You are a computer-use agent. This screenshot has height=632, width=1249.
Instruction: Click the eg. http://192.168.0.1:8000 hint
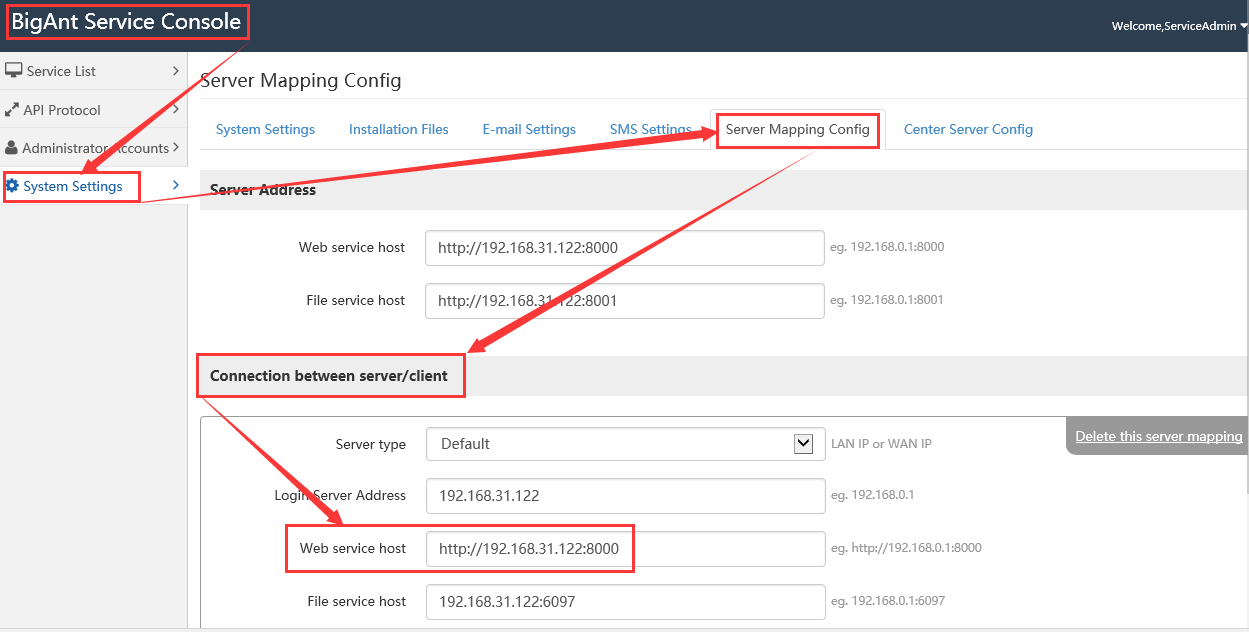906,548
